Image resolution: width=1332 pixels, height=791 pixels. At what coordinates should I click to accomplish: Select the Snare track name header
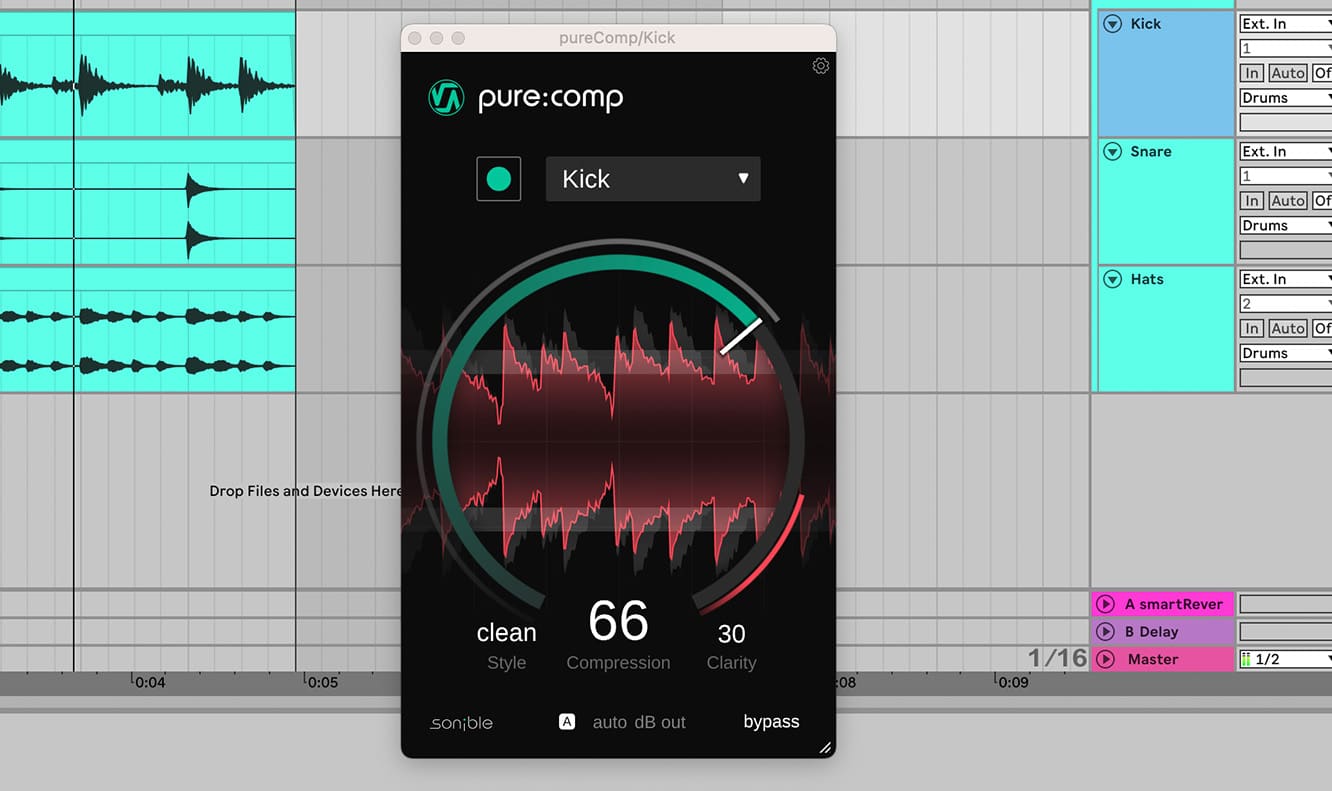point(1150,152)
